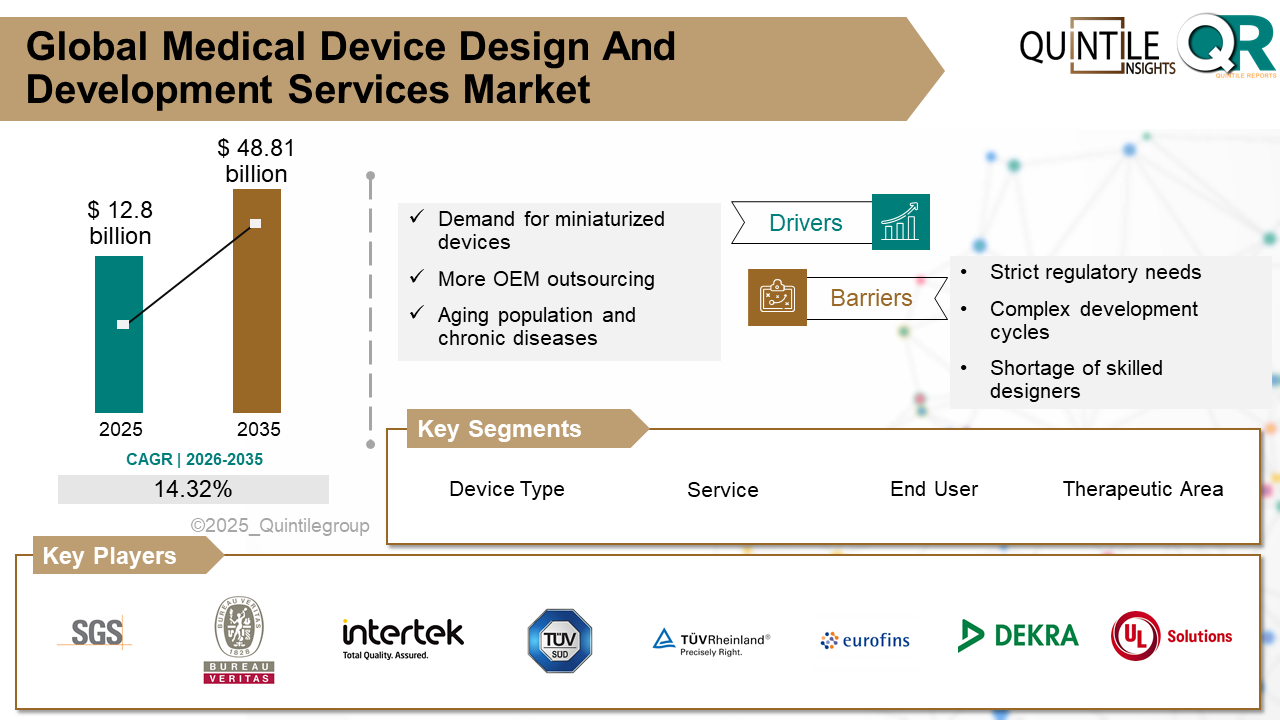The height and width of the screenshot is (720, 1280).
Task: Click the Quintile Insights logo
Action: pos(1097,48)
